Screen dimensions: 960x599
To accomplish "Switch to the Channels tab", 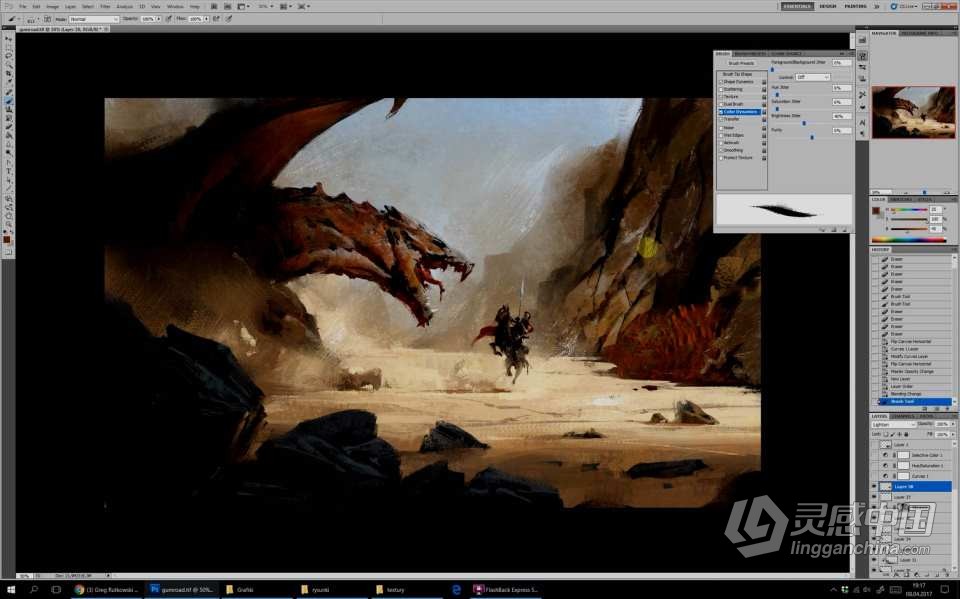I will (902, 416).
